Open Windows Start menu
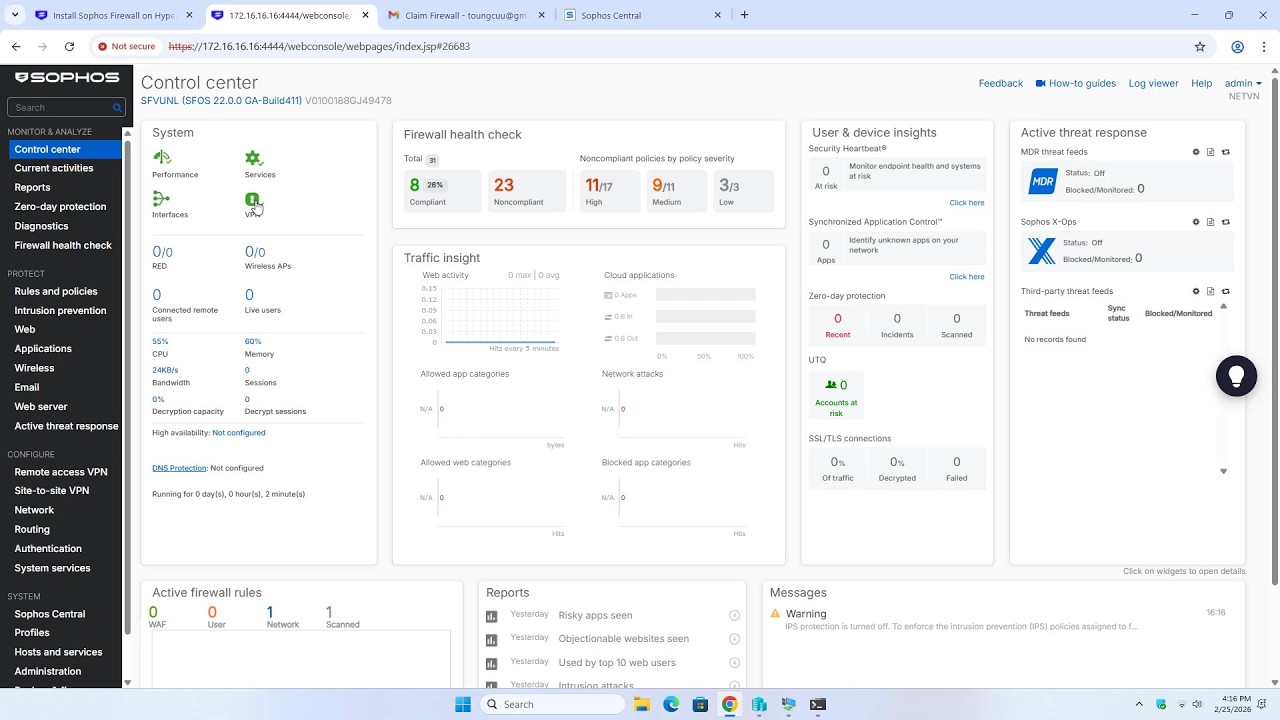 [463, 704]
